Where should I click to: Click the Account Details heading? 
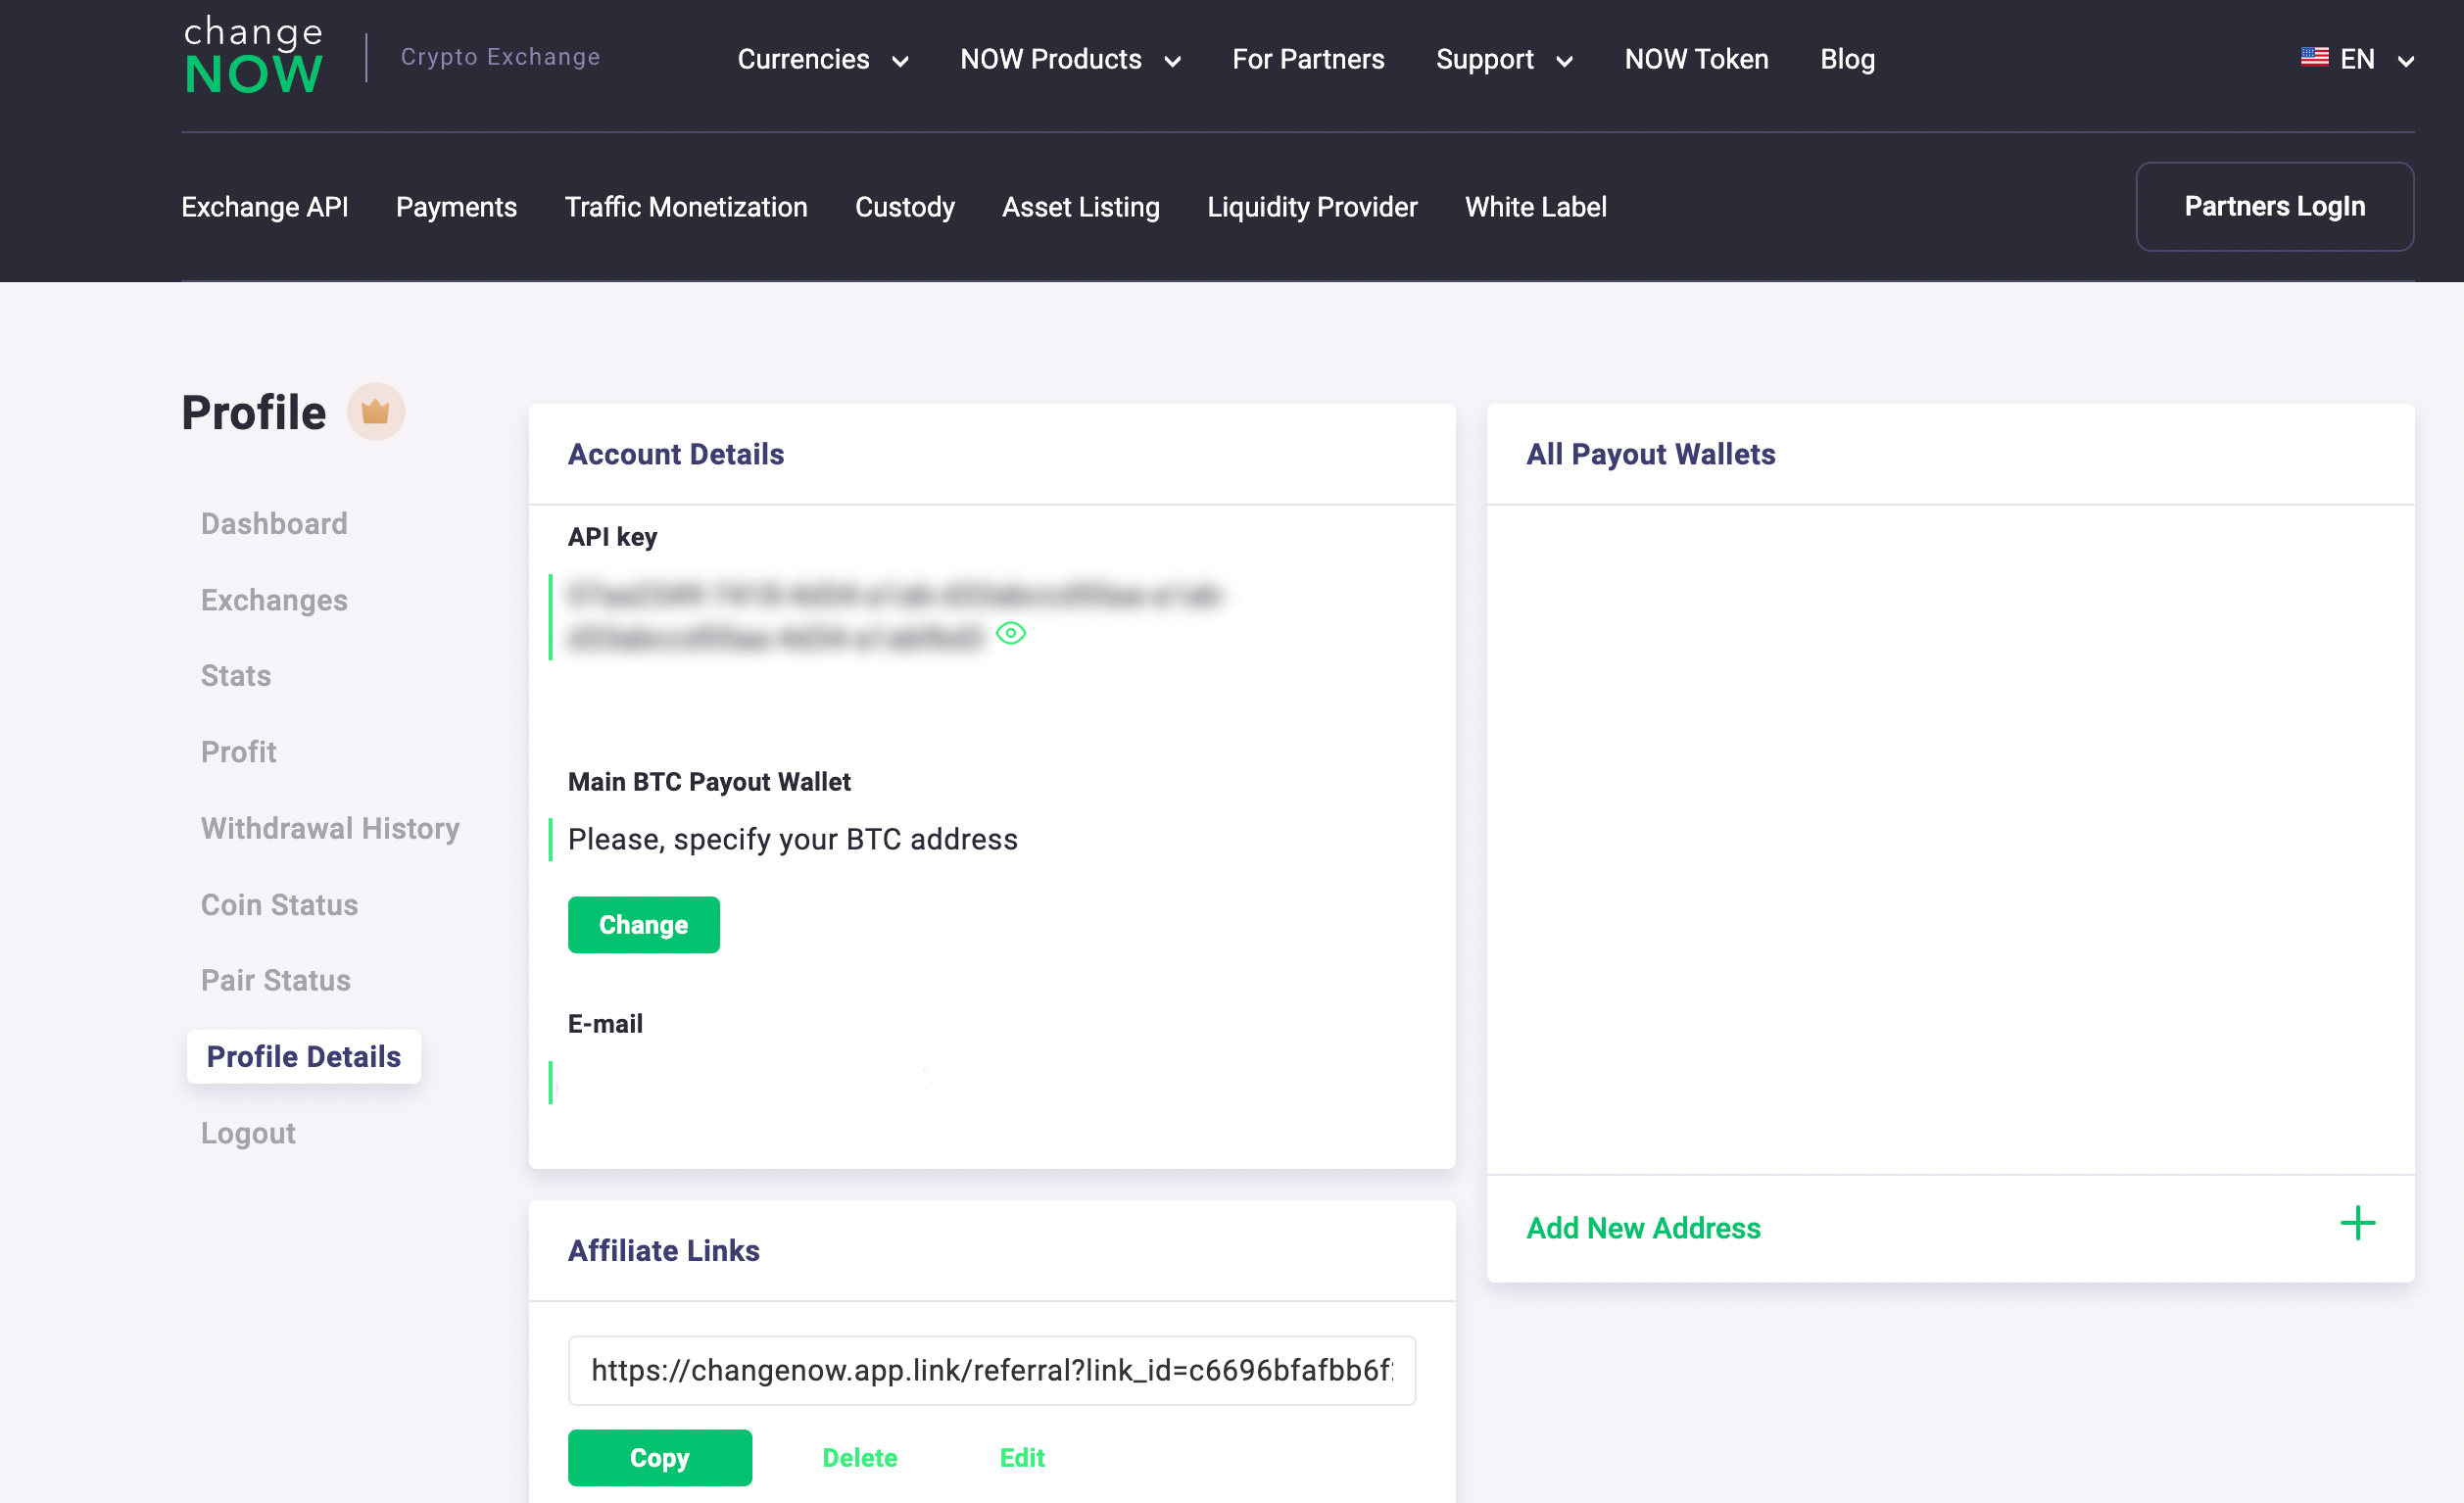pos(676,454)
